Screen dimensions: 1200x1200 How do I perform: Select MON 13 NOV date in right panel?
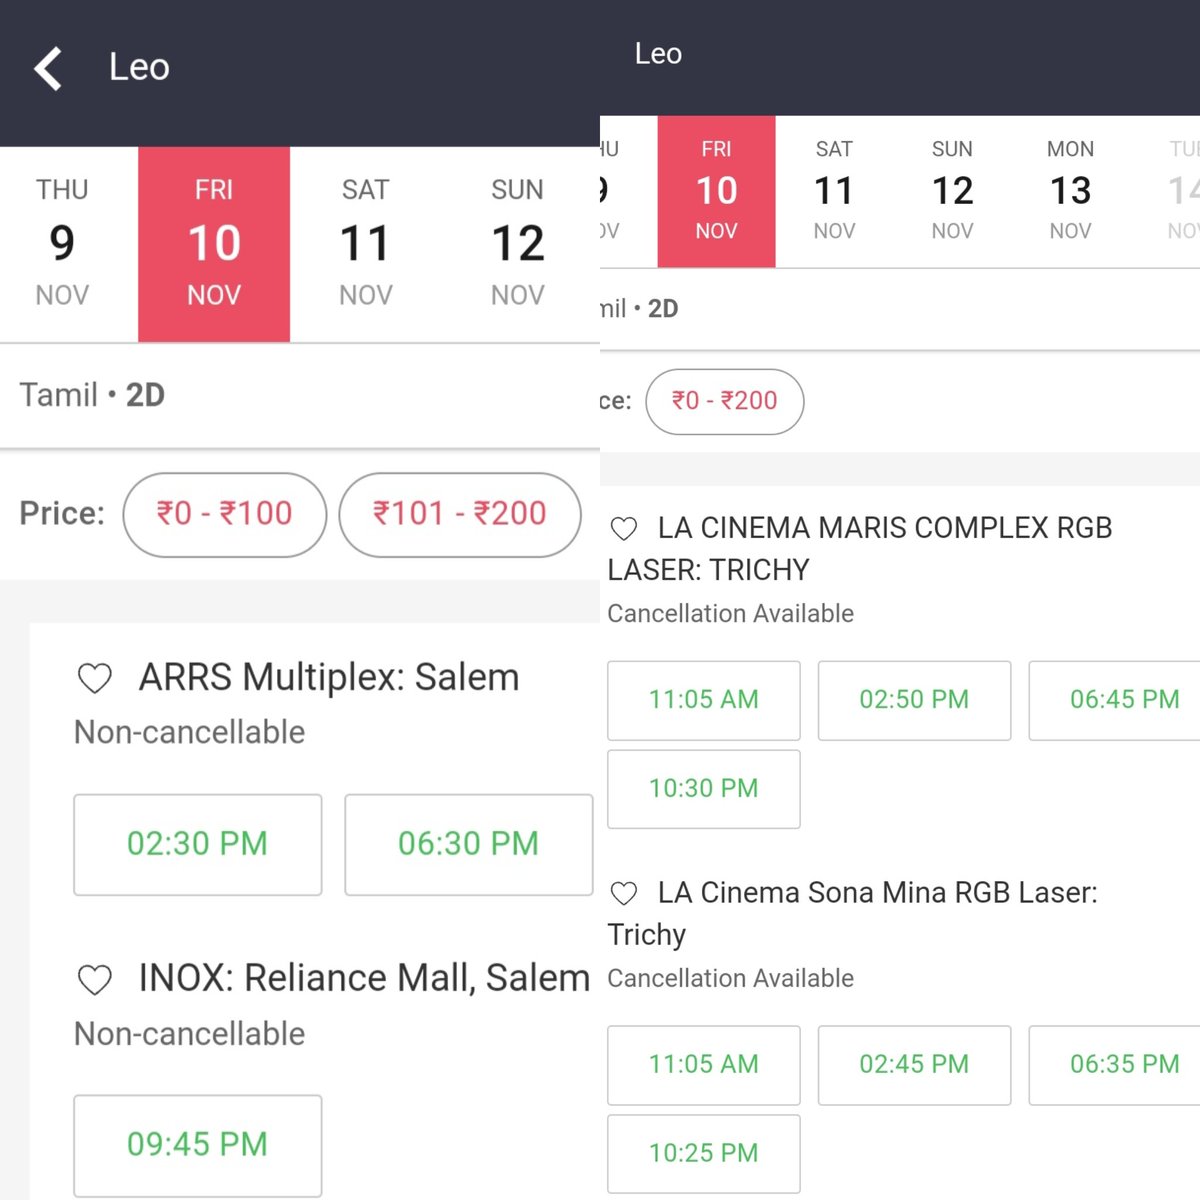[x=1070, y=191]
